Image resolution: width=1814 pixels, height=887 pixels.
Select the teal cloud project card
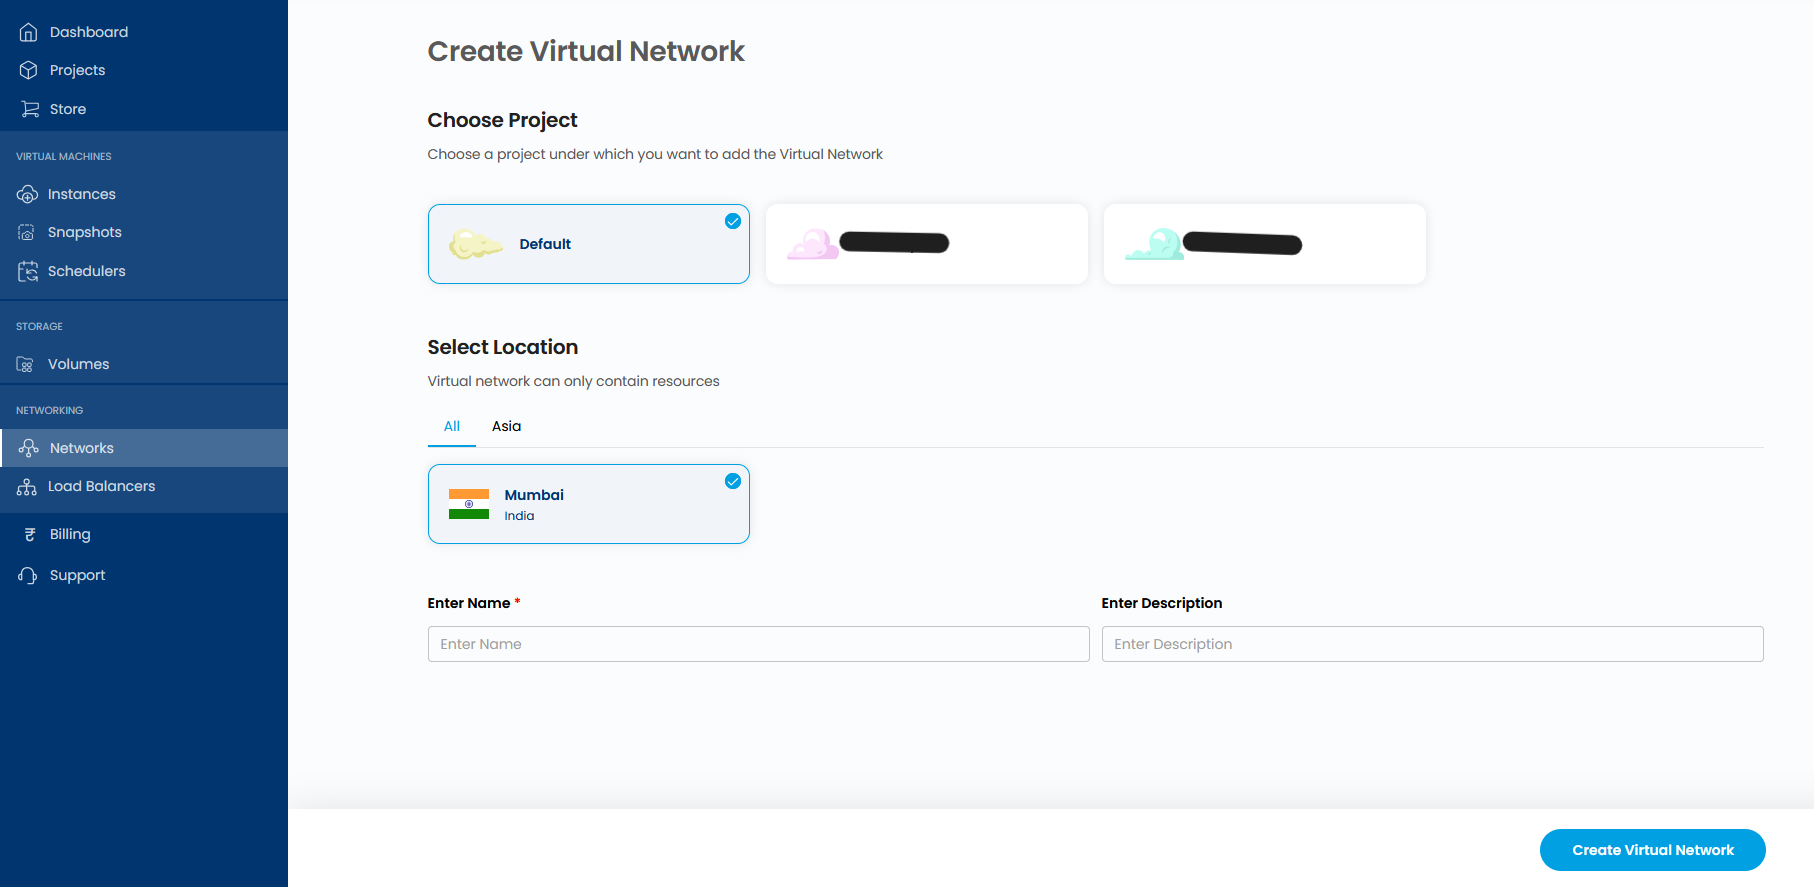1264,244
